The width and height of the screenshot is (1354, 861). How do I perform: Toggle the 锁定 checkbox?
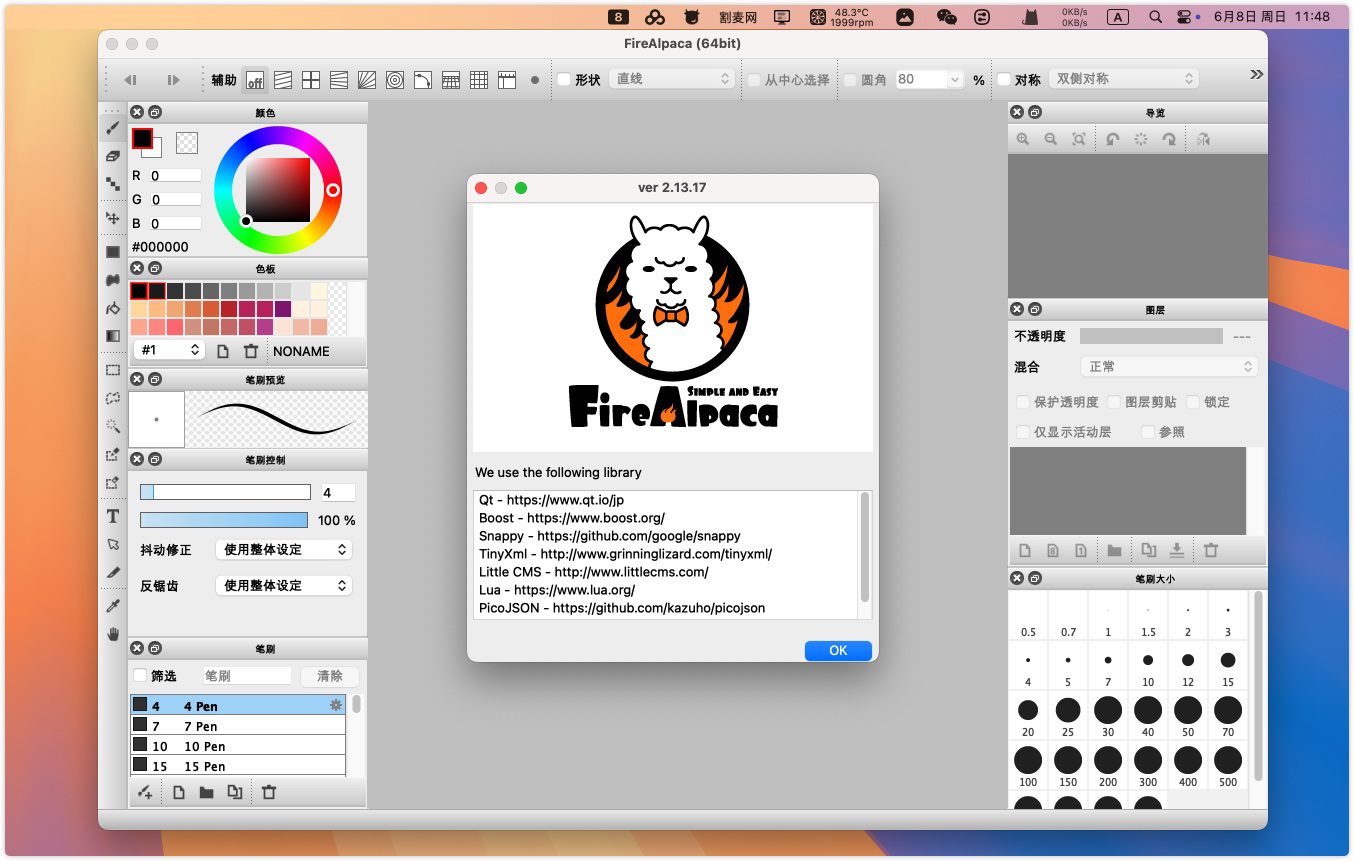(1193, 402)
